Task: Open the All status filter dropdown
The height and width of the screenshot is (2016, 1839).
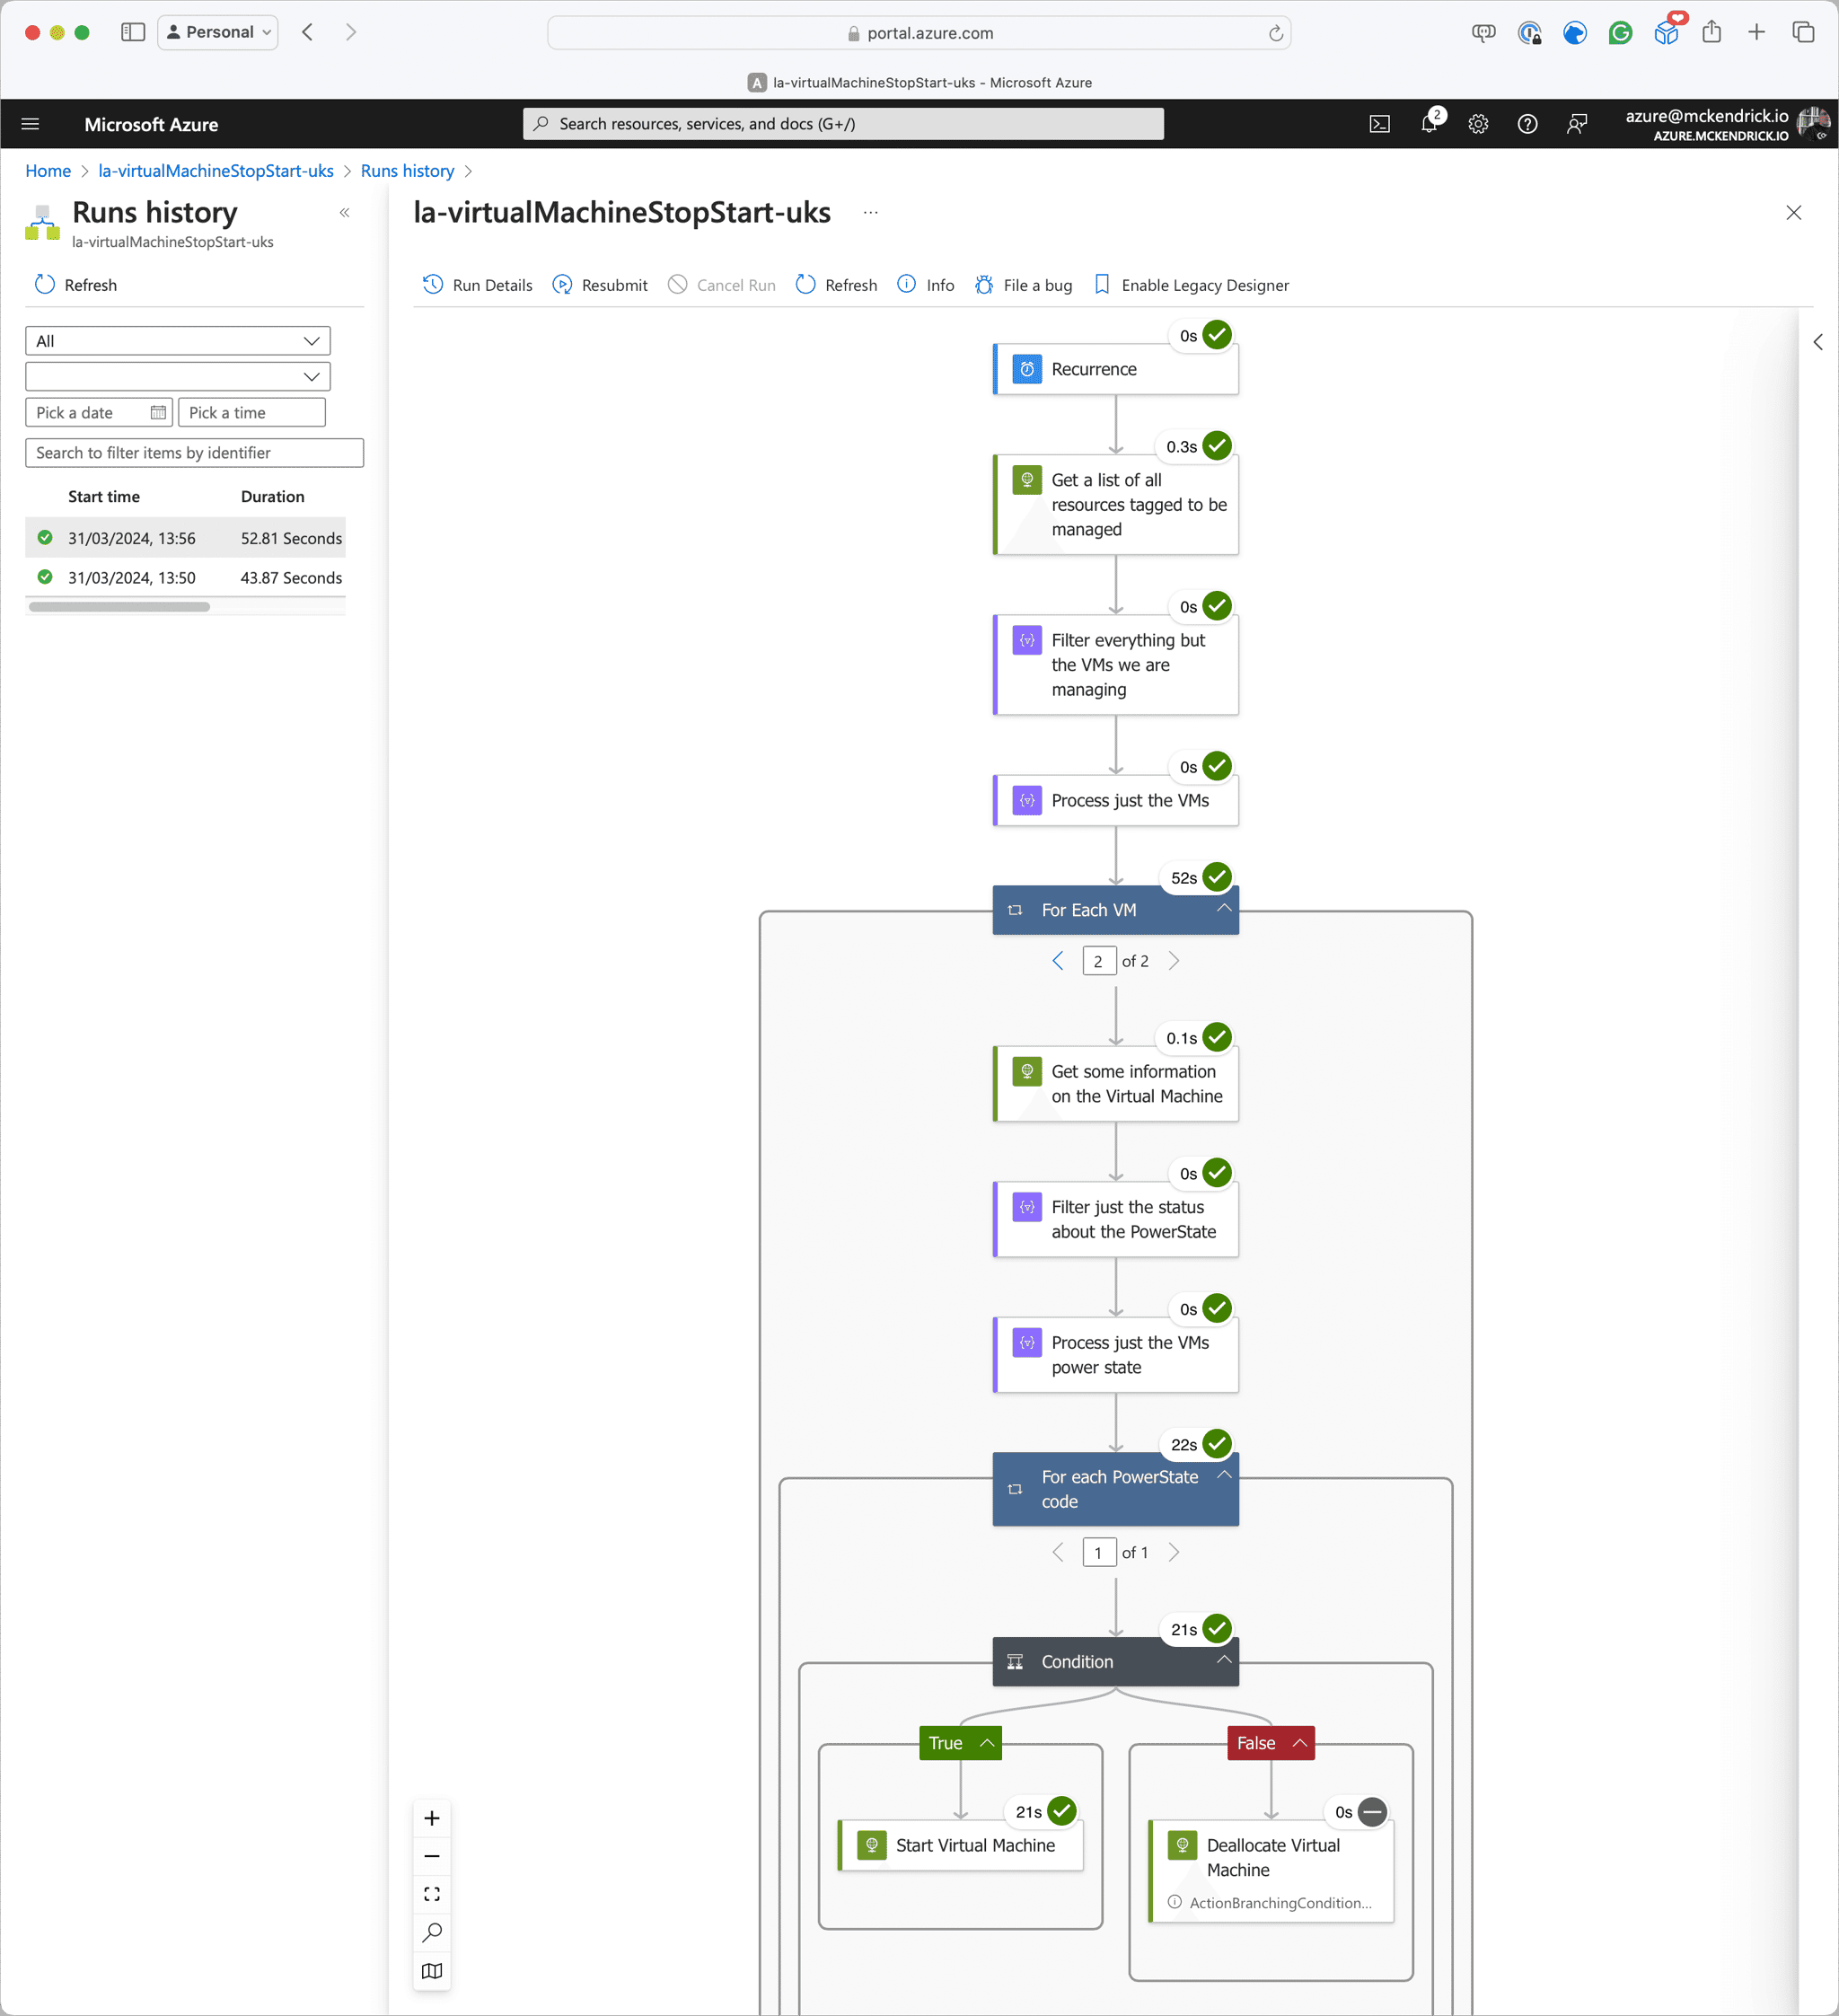Action: tap(177, 341)
